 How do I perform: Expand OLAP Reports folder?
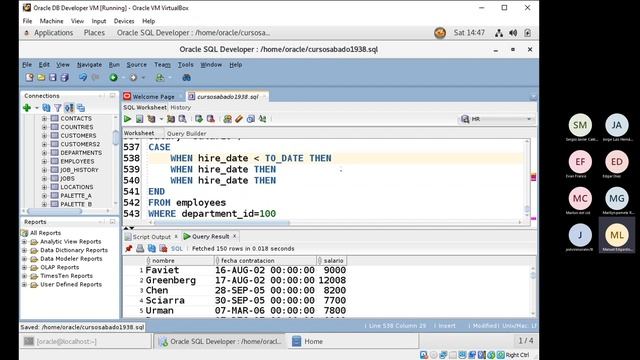[24, 267]
